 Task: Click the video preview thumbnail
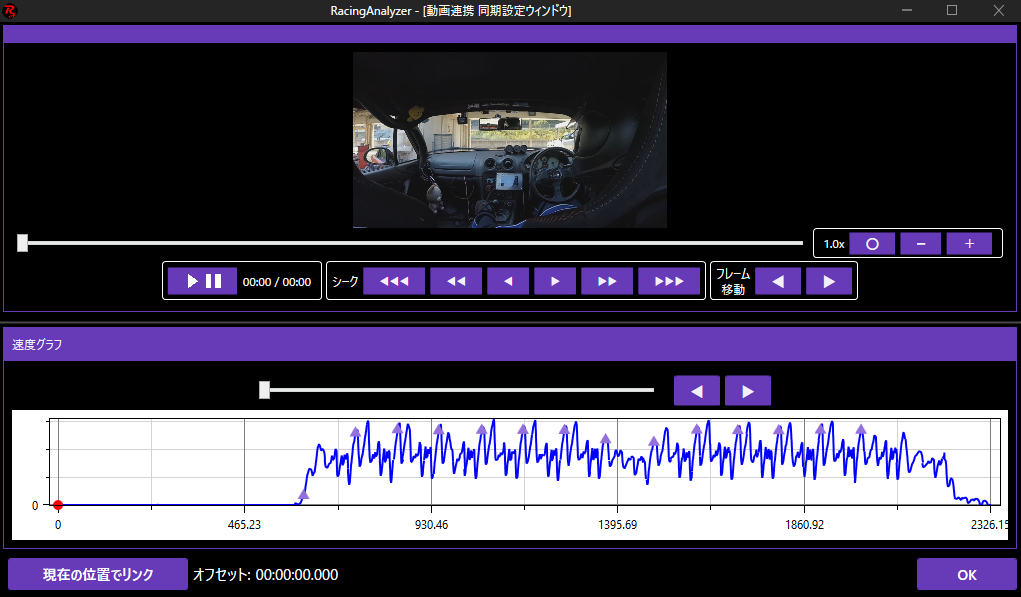pyautogui.click(x=510, y=140)
